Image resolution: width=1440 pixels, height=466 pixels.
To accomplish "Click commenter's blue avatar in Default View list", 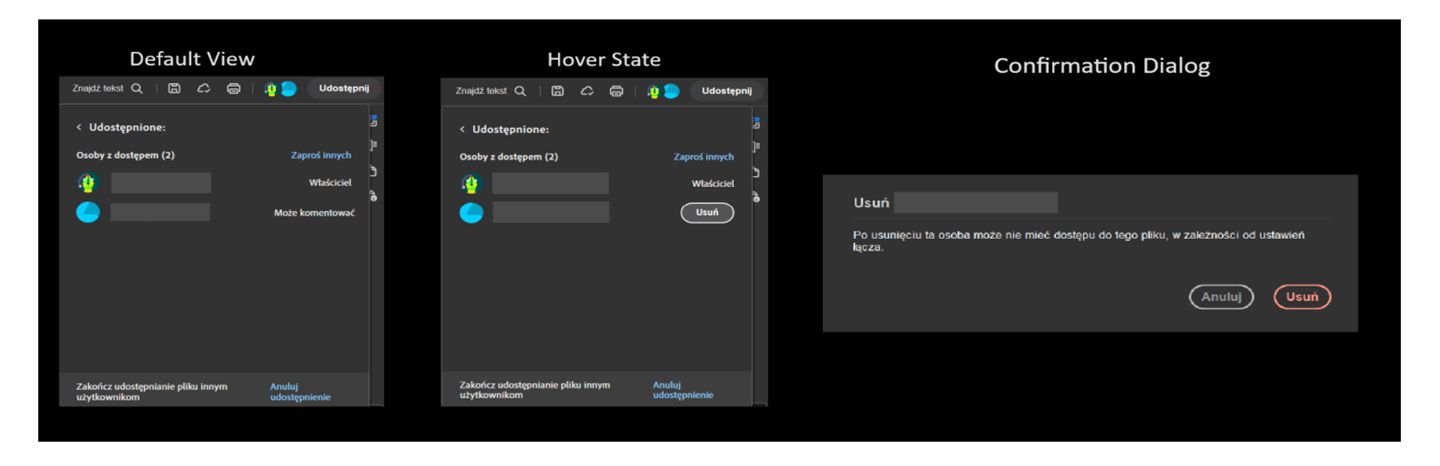I will (88, 212).
